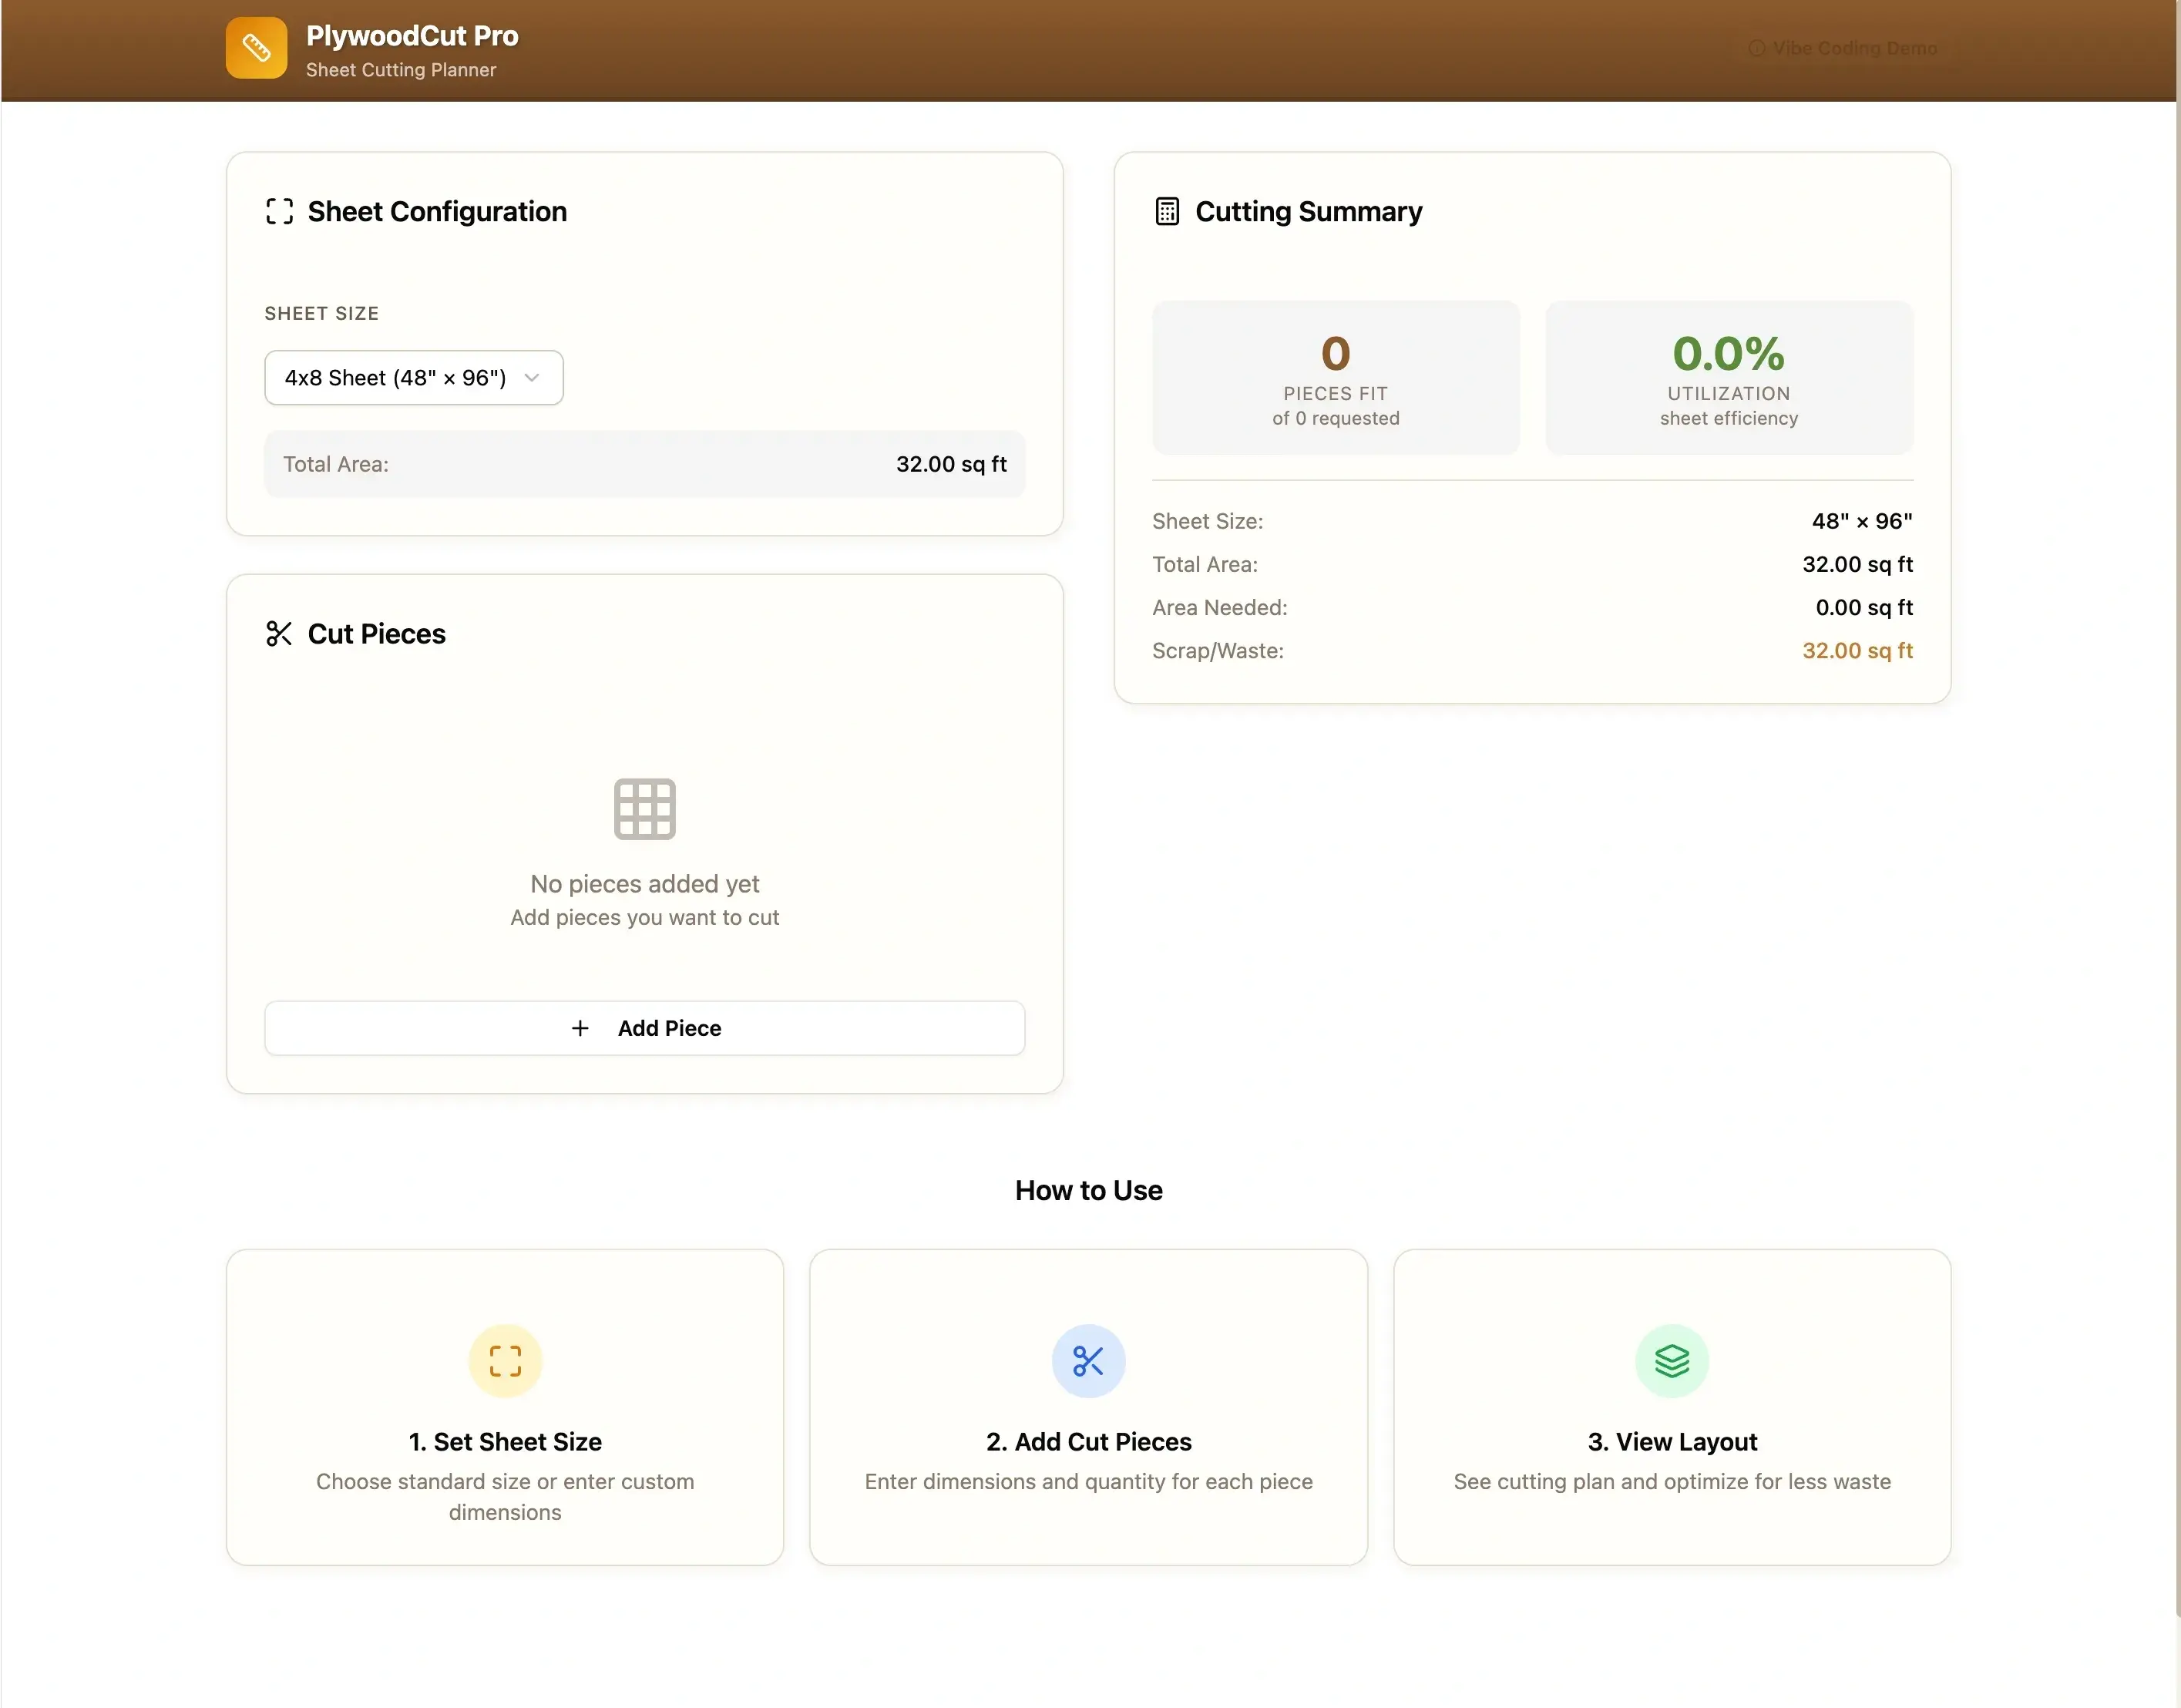Image resolution: width=2181 pixels, height=1708 pixels.
Task: Click the sheet size dropdown chevron arrow
Action: [532, 377]
